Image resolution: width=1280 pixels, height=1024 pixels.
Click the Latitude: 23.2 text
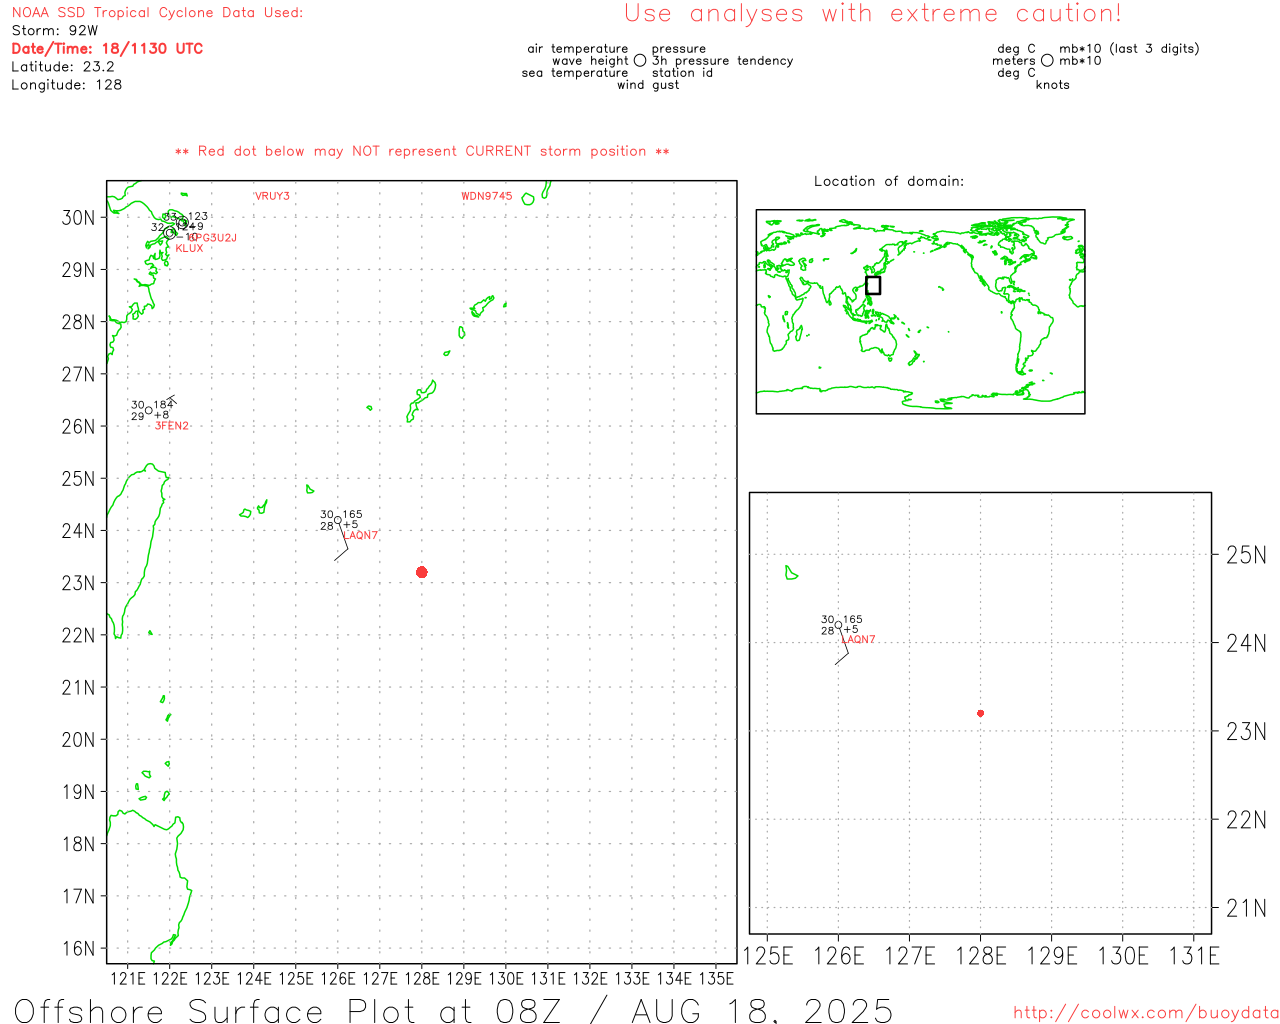coord(63,67)
